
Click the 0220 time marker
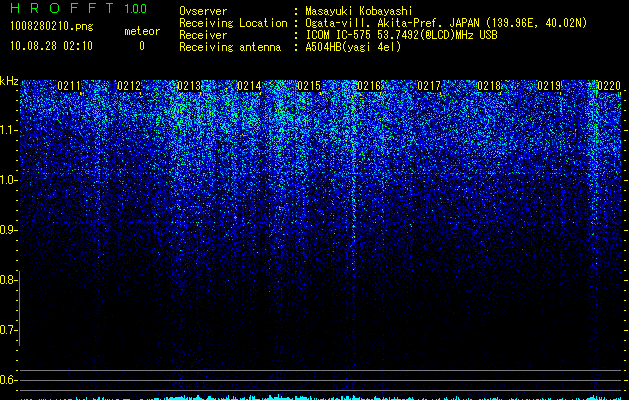(609, 86)
